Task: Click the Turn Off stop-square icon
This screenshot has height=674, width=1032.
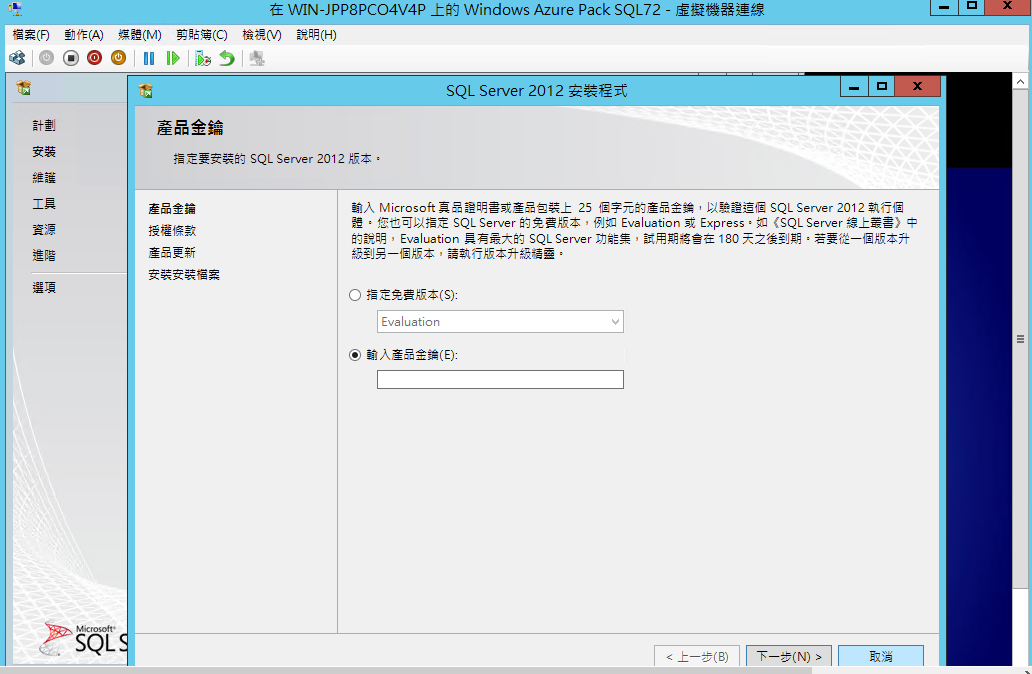Action: (x=70, y=59)
